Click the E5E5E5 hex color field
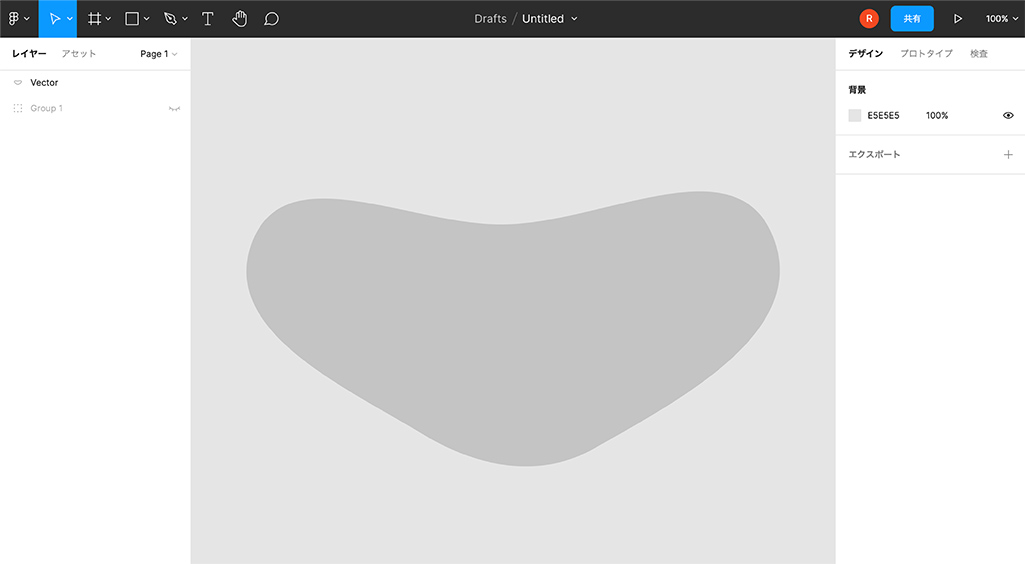This screenshot has height=564, width=1025. coord(883,116)
